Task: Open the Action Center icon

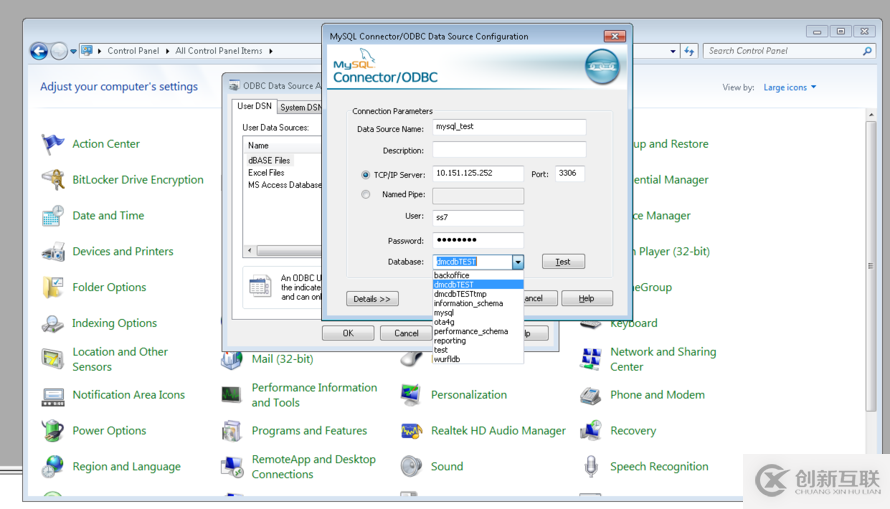Action: pyautogui.click(x=53, y=144)
